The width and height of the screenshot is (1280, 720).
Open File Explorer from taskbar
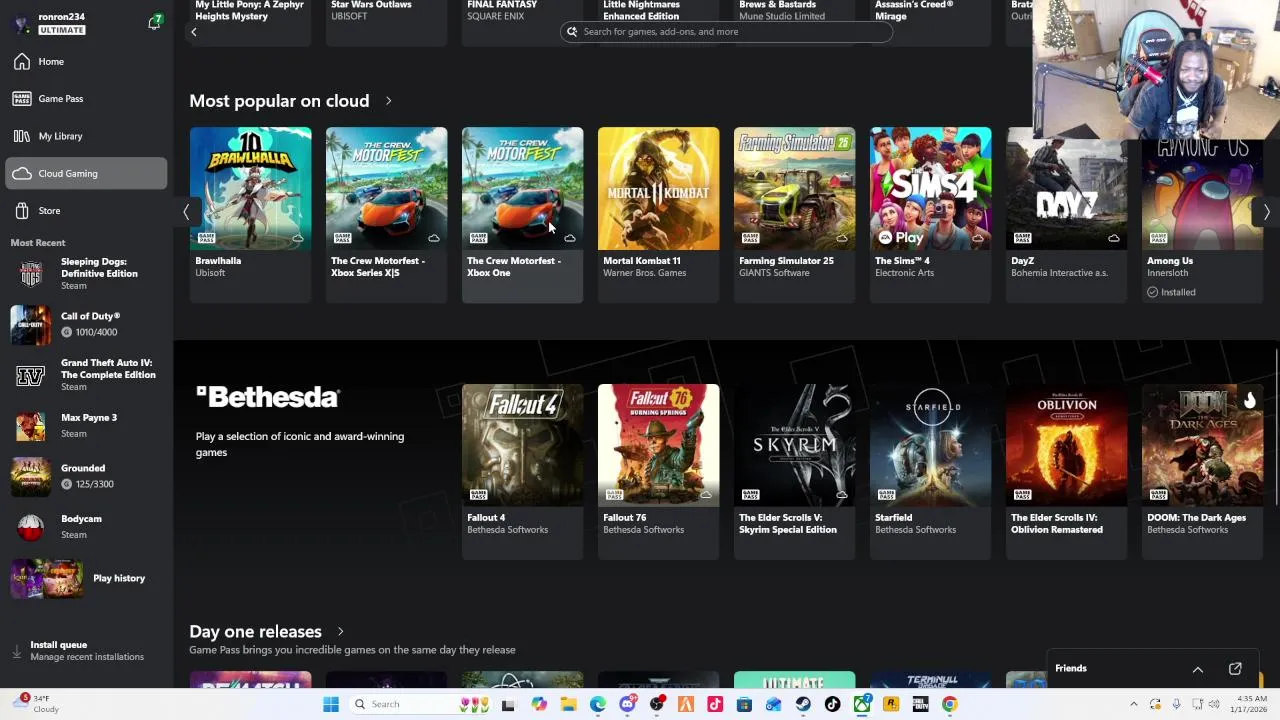[569, 704]
